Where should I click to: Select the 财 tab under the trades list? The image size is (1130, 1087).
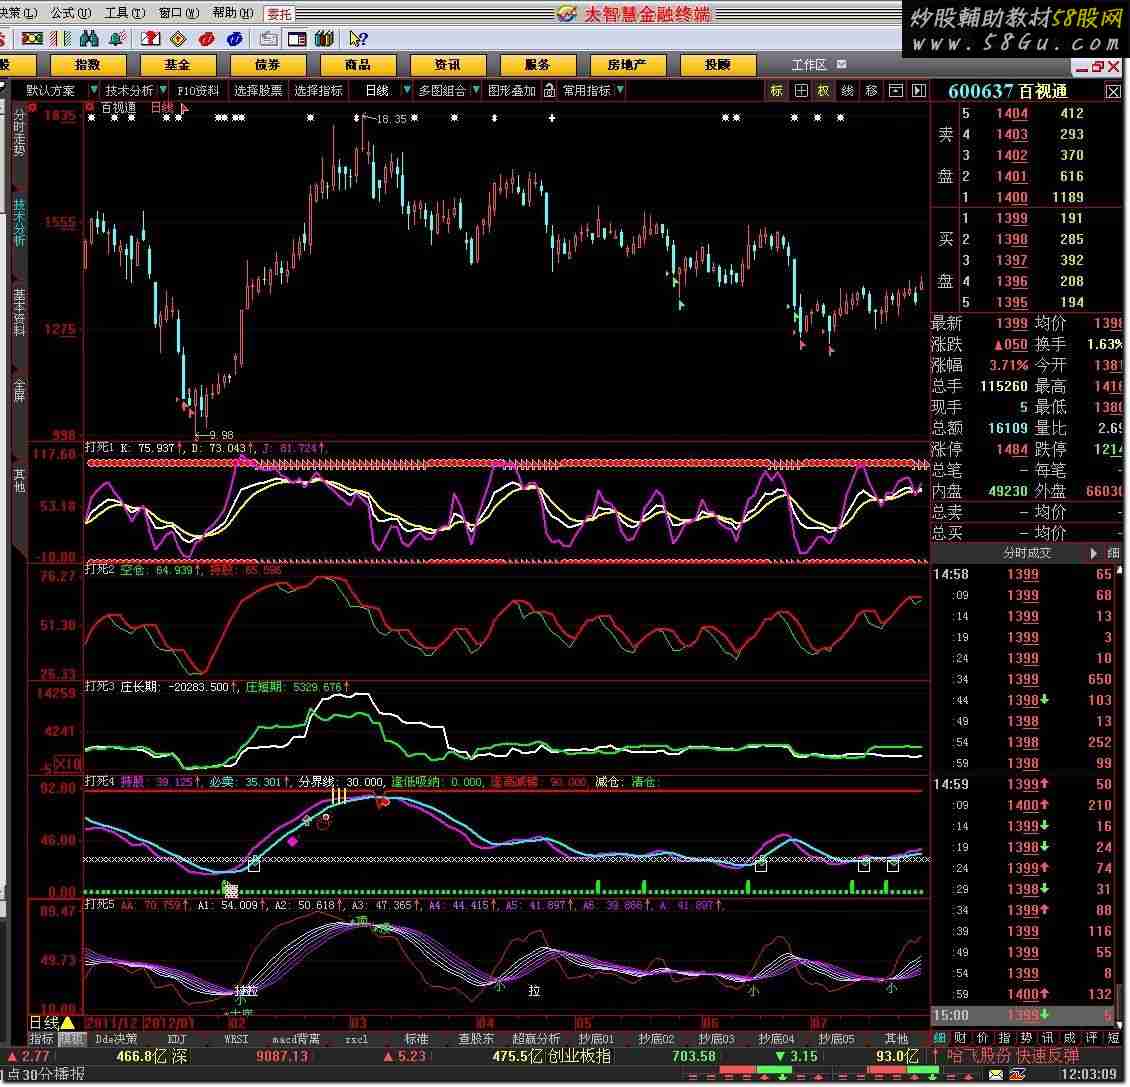[961, 1038]
